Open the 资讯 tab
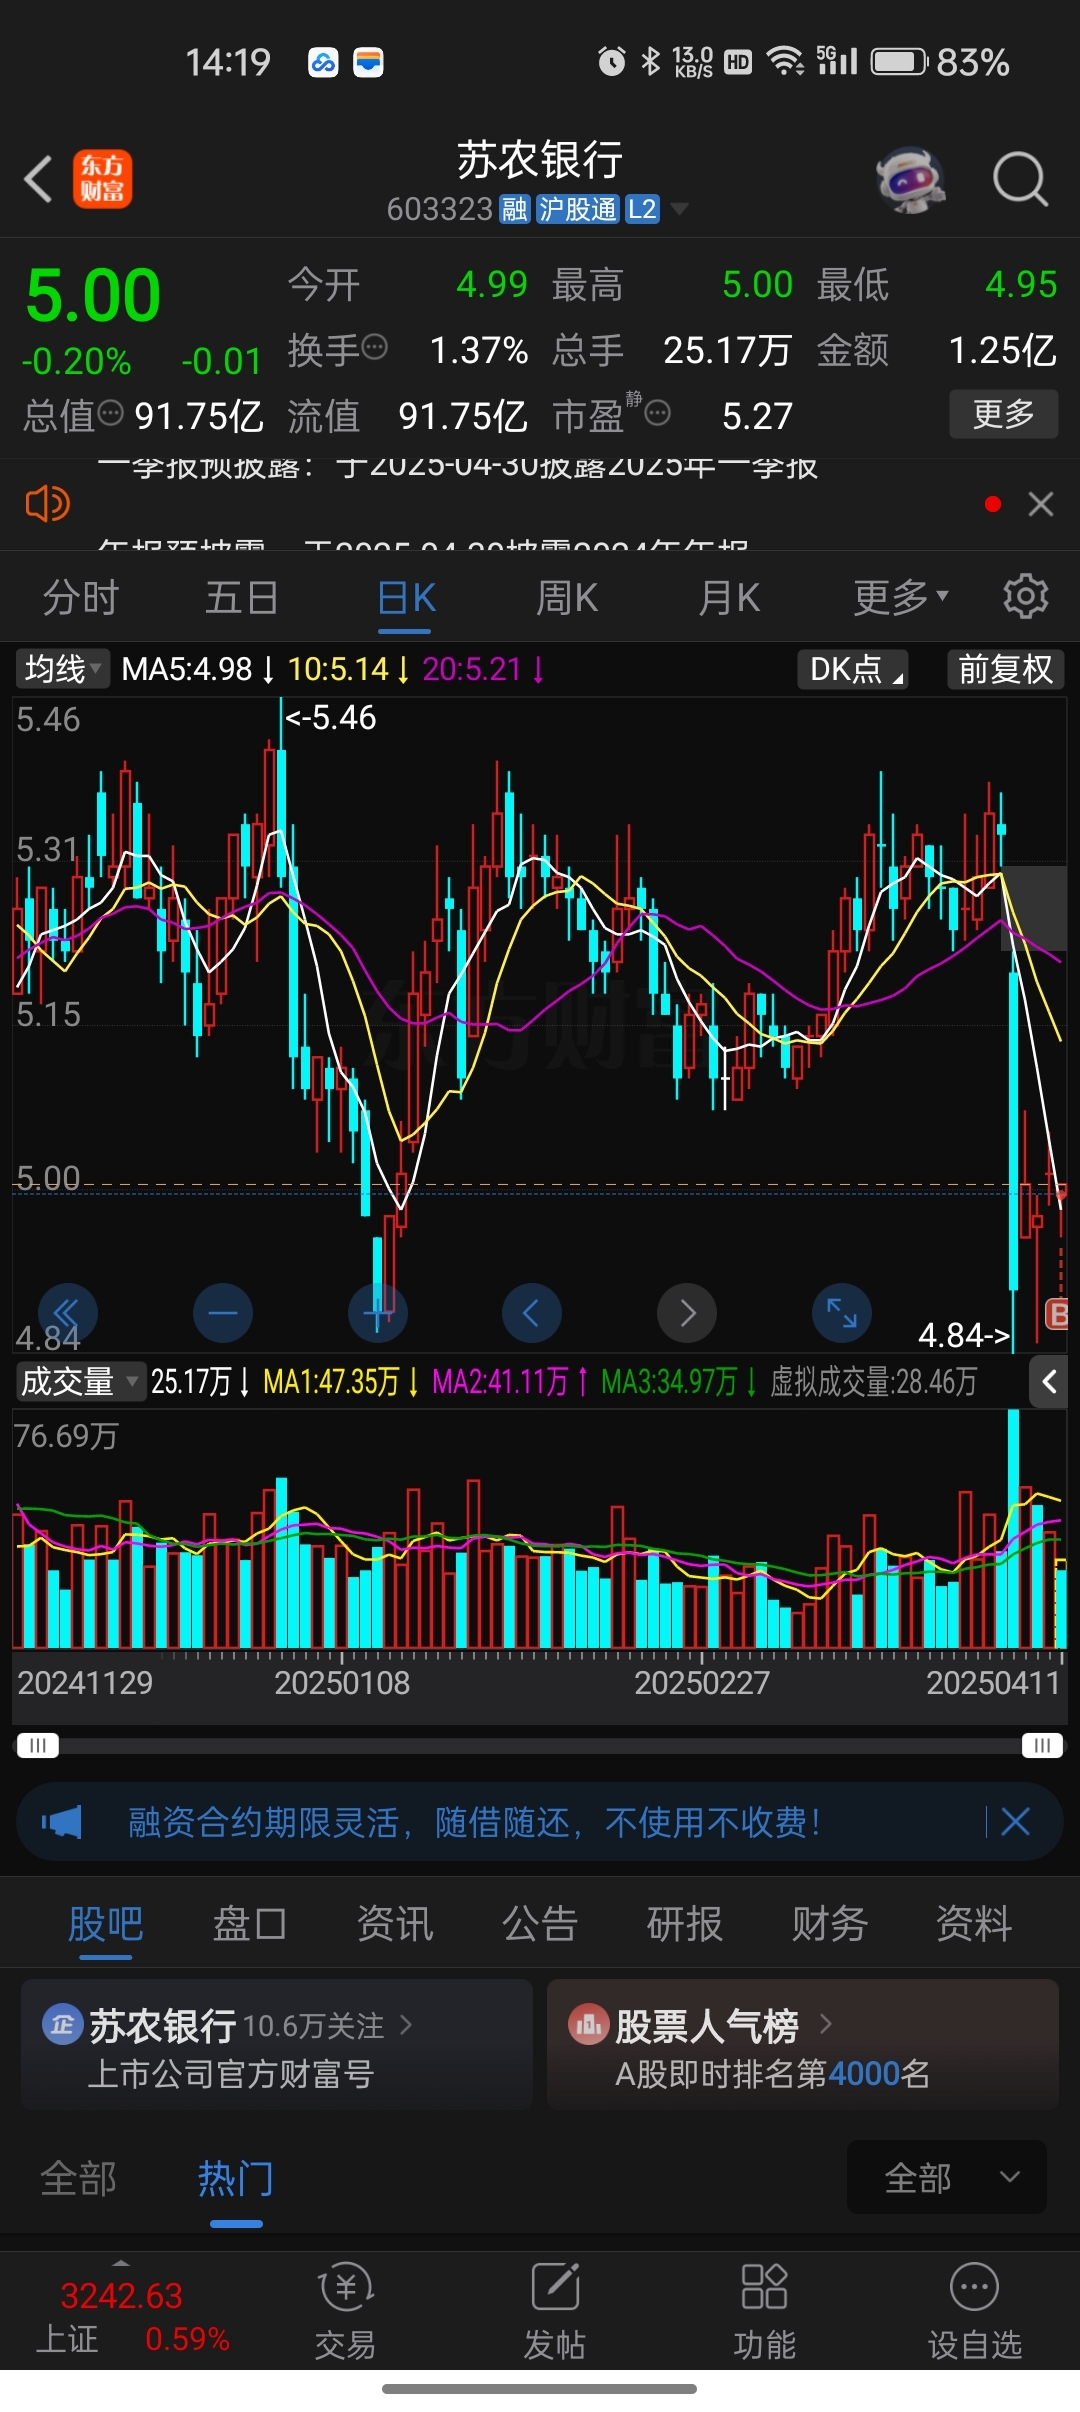The height and width of the screenshot is (2412, 1080). click(394, 1923)
